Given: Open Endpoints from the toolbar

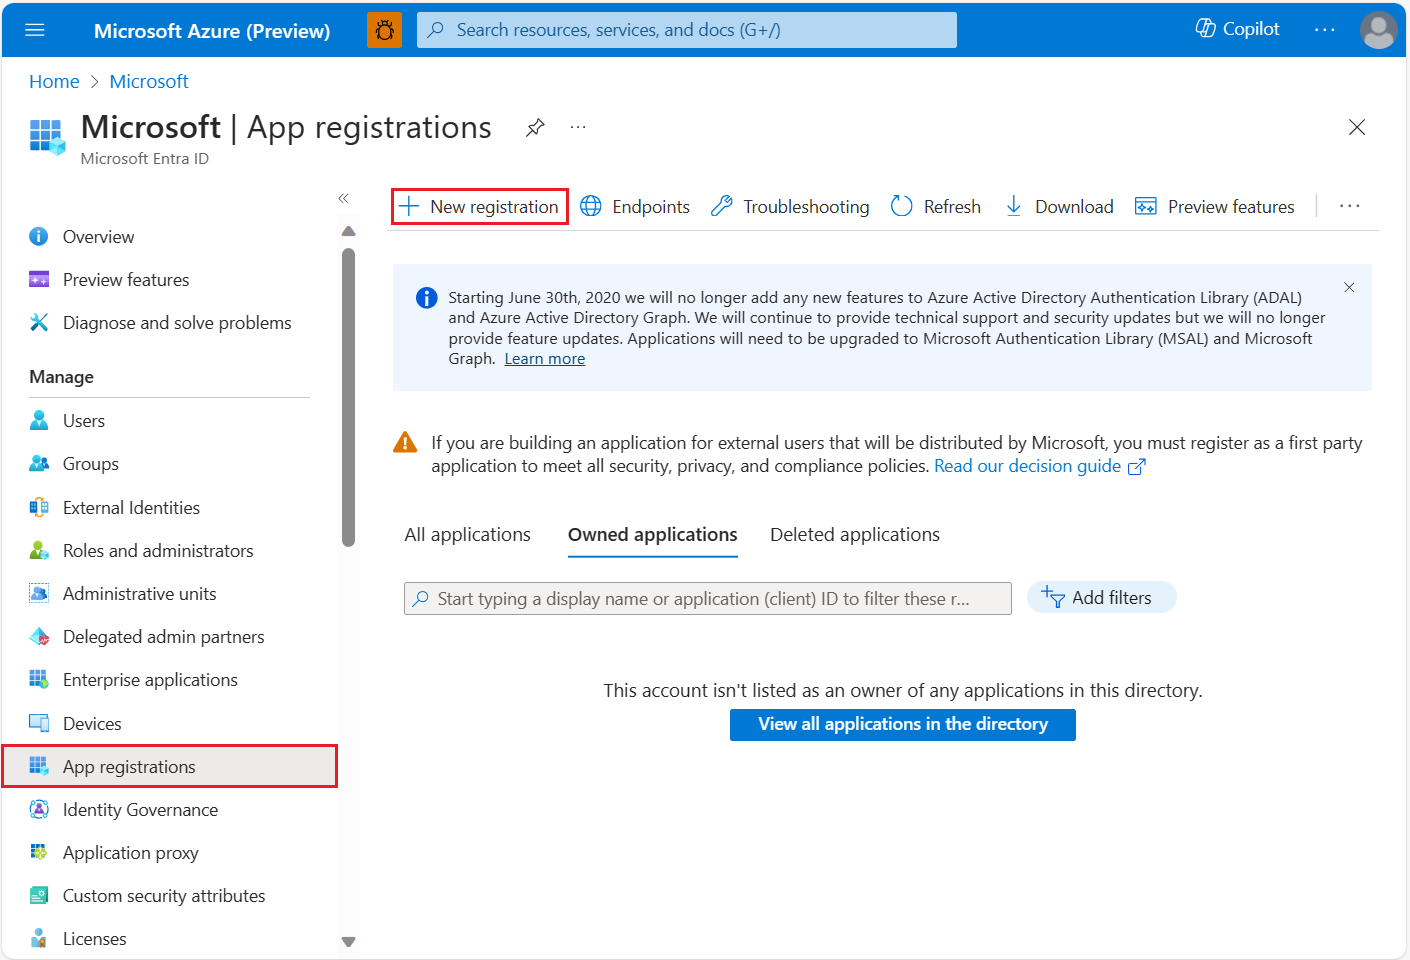Looking at the screenshot, I should coord(635,206).
